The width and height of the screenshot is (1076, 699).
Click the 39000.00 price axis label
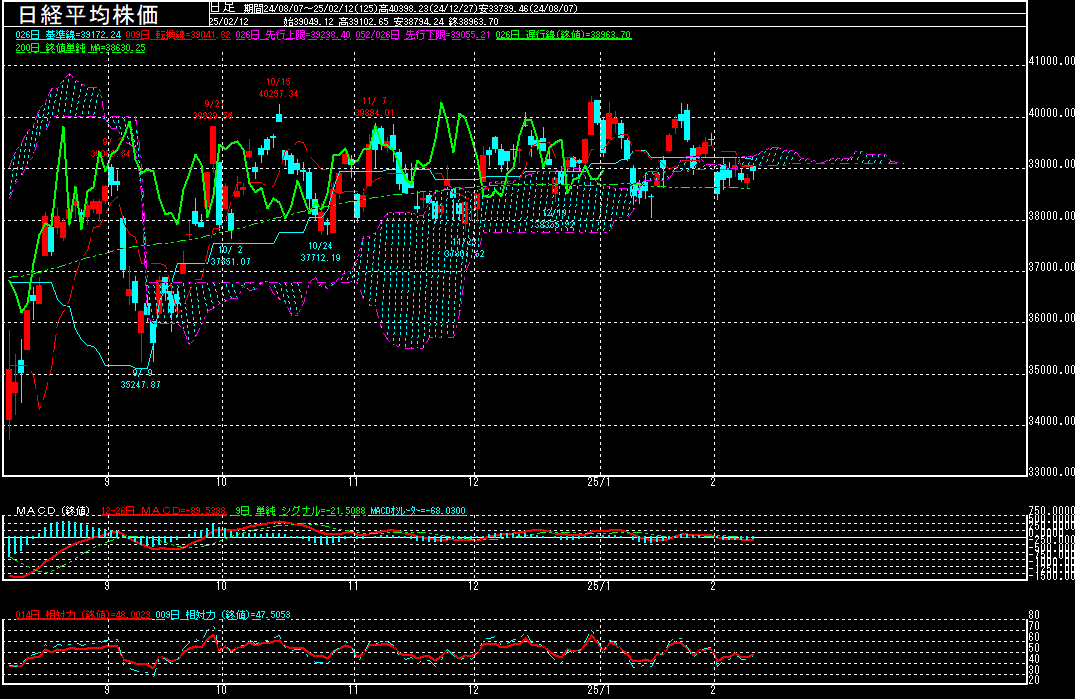coord(1052,164)
